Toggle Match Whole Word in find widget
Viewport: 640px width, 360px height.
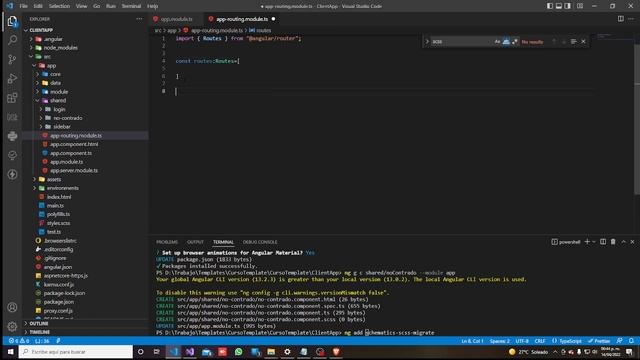(x=506, y=41)
